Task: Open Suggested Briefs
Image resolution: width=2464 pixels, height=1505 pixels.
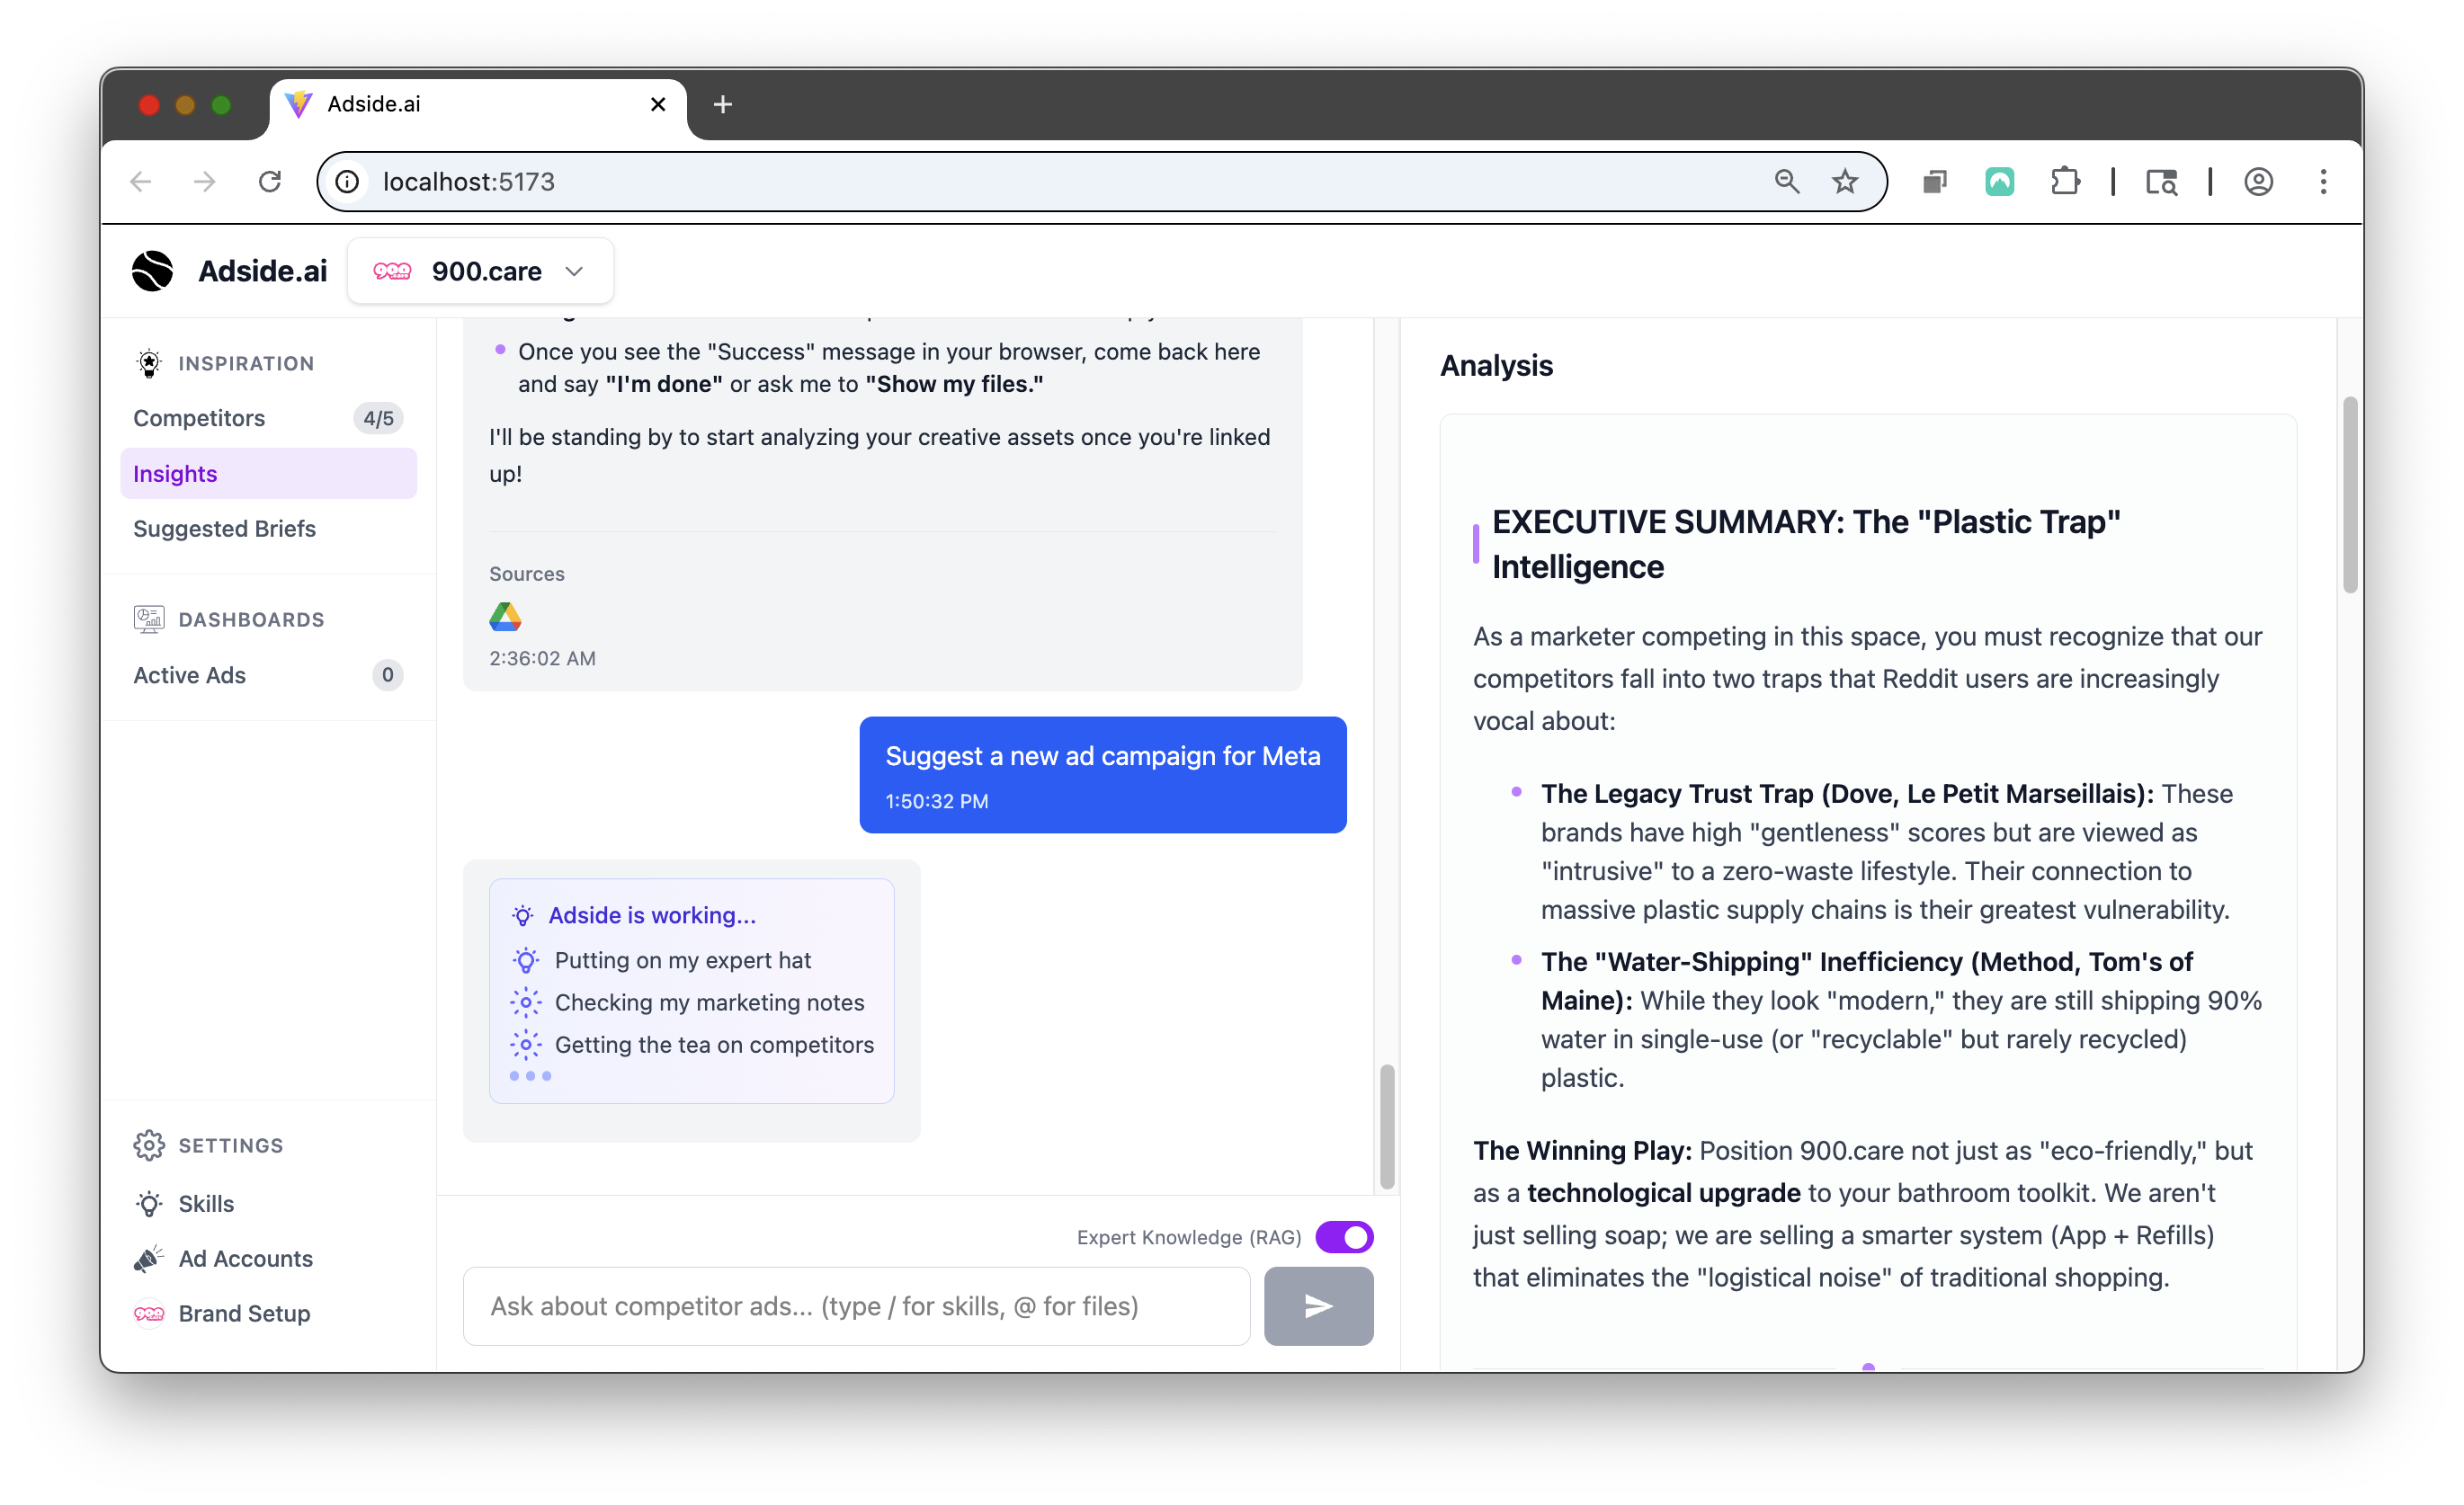Action: (x=268, y=528)
